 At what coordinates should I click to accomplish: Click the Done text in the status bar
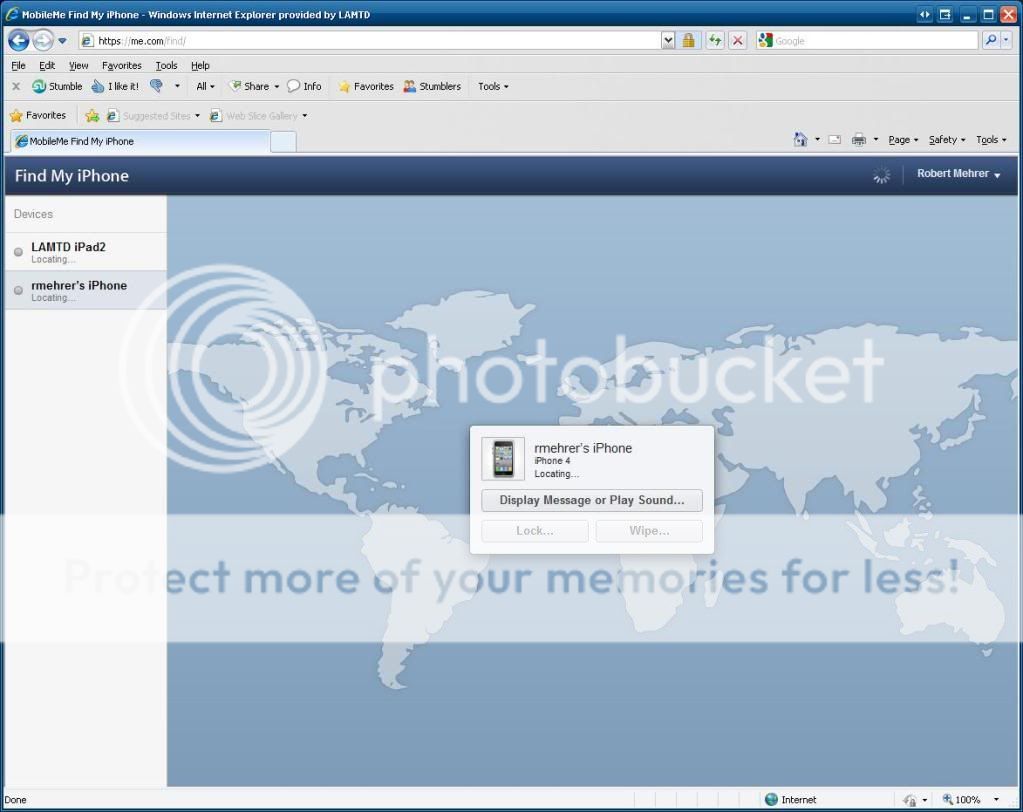pos(16,800)
